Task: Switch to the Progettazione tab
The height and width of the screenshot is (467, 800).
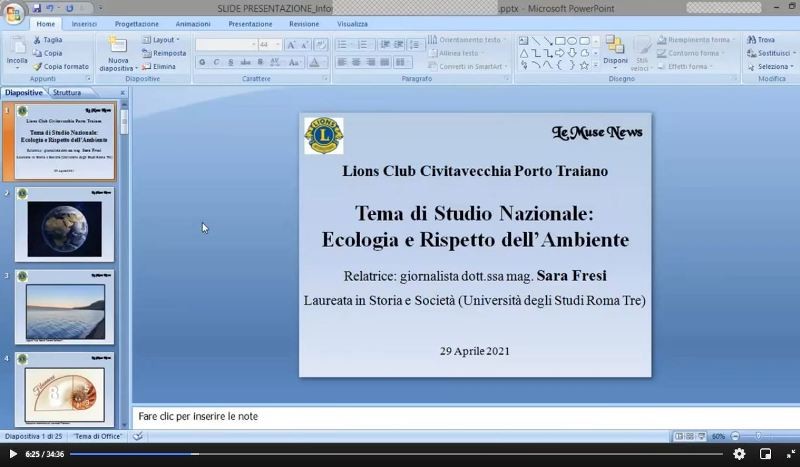Action: tap(137, 24)
